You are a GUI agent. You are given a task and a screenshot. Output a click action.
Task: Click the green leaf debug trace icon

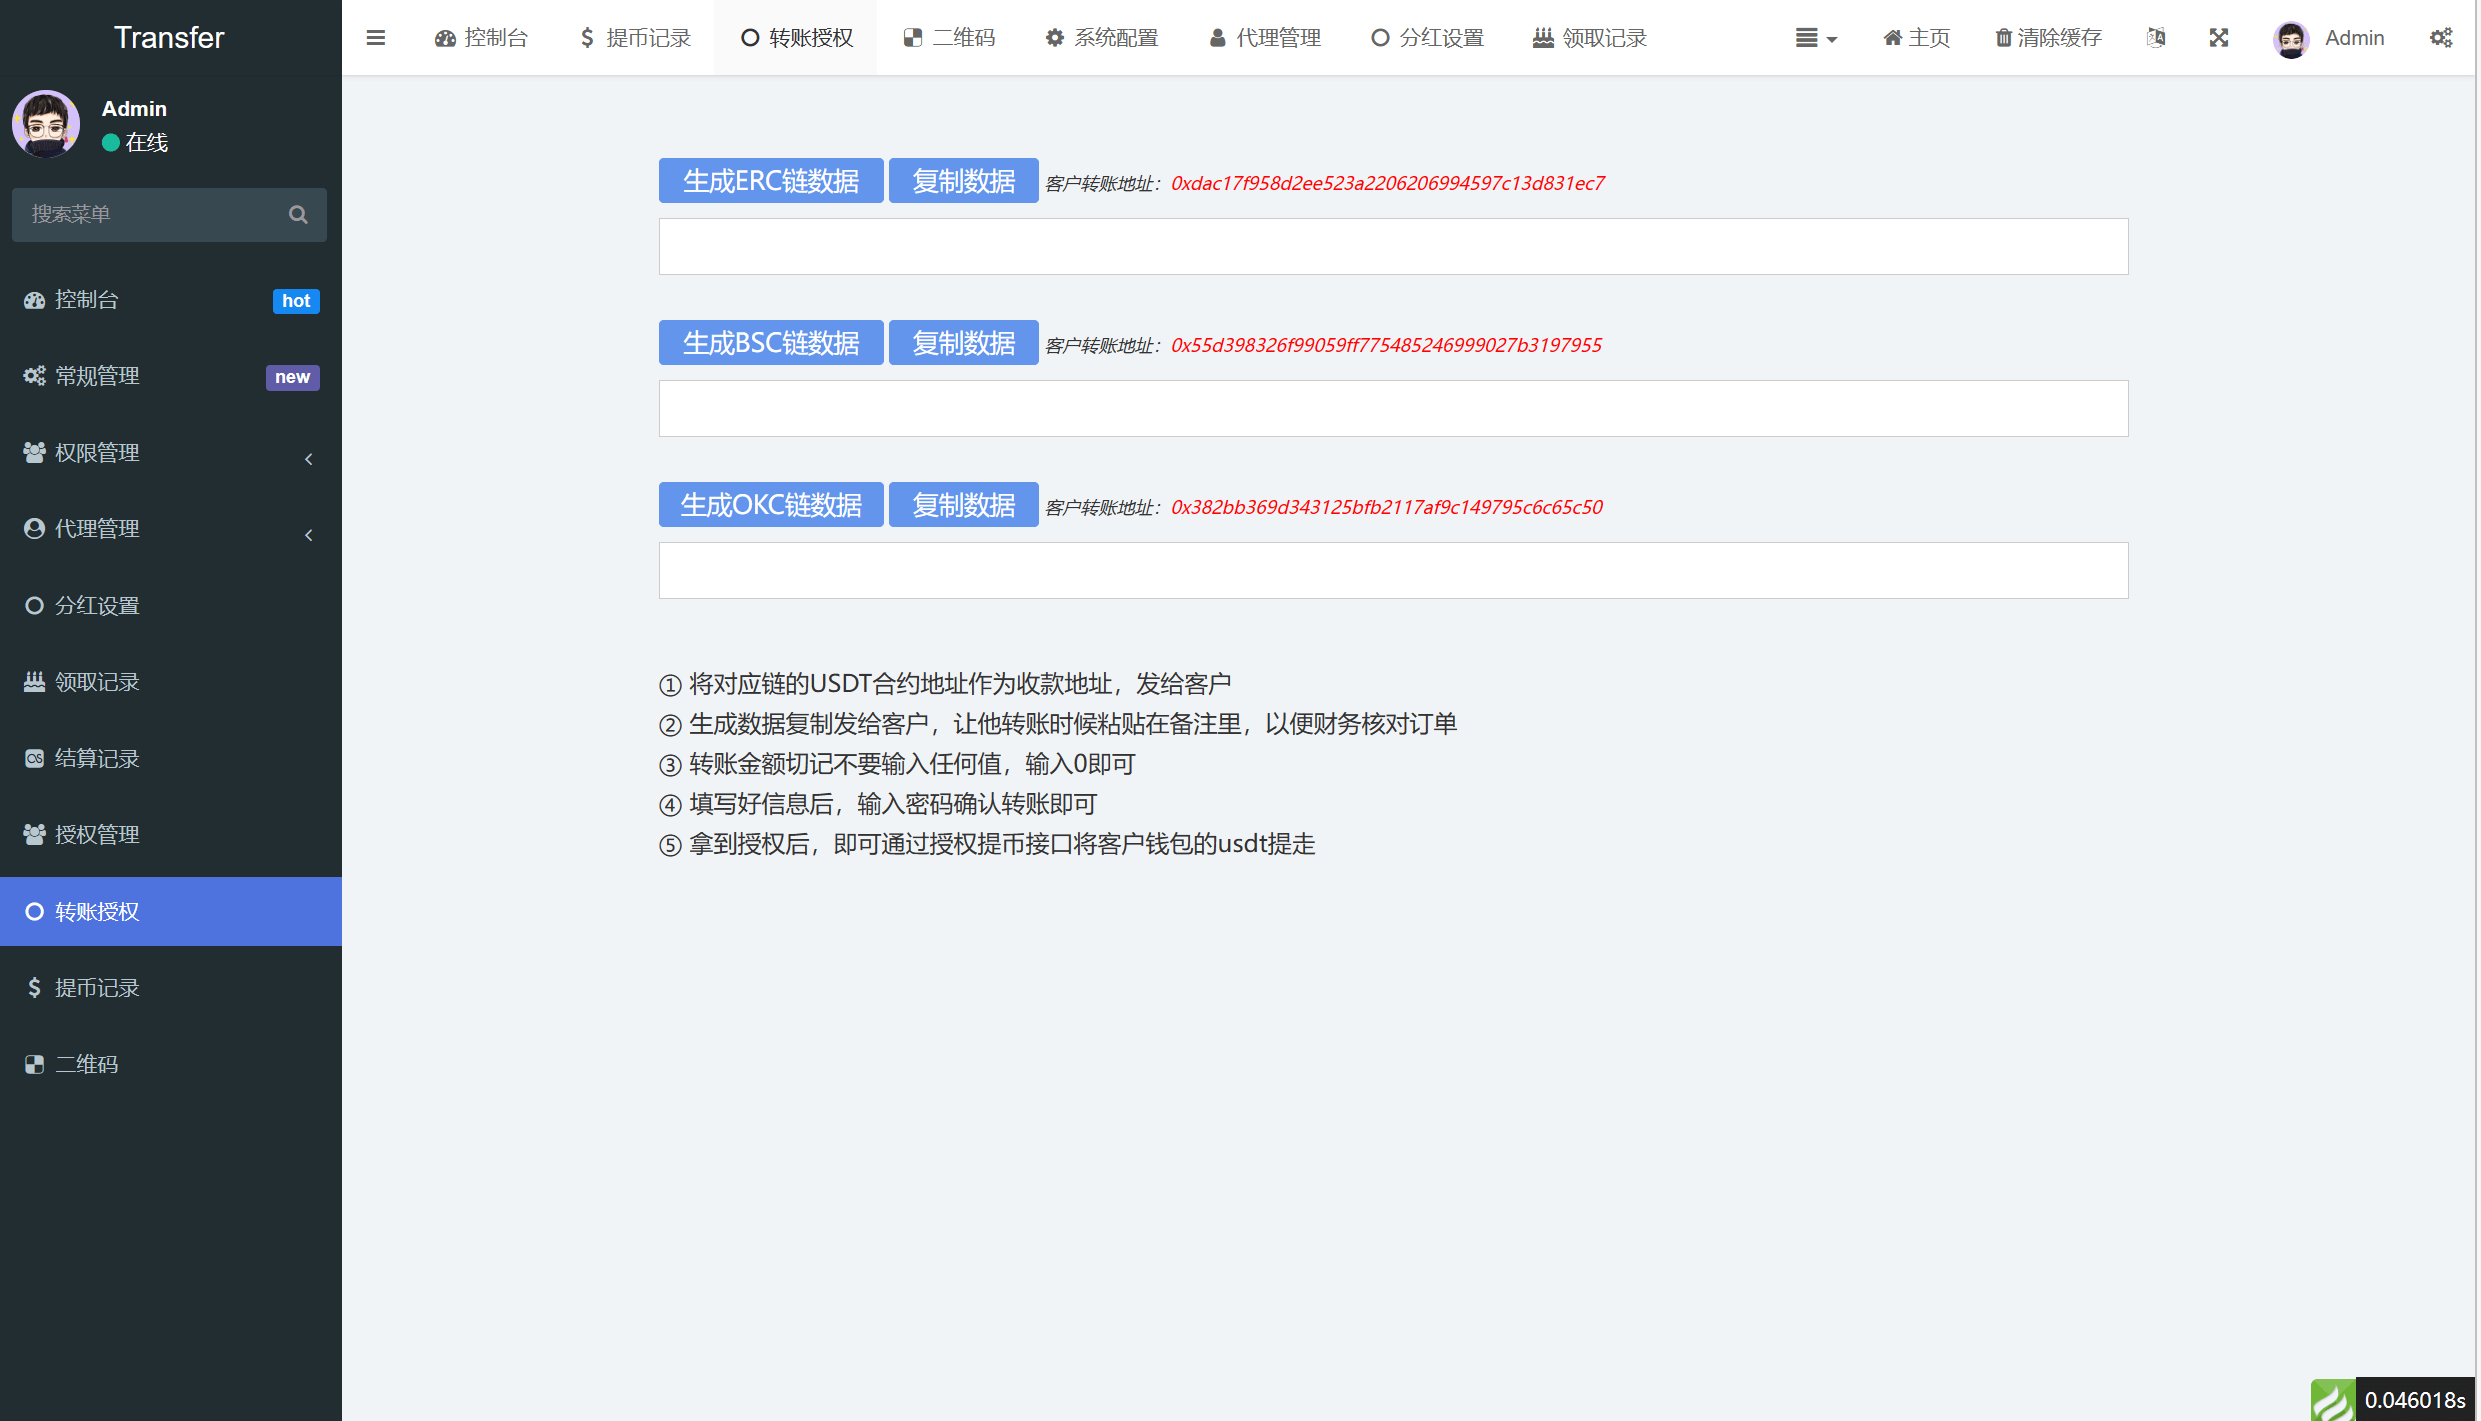tap(2332, 1400)
